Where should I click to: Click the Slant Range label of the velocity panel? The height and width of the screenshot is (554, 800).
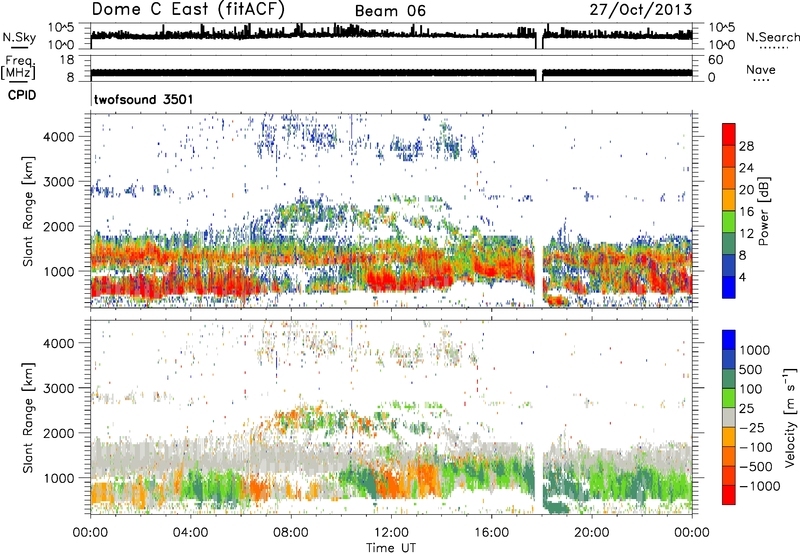(x=28, y=418)
